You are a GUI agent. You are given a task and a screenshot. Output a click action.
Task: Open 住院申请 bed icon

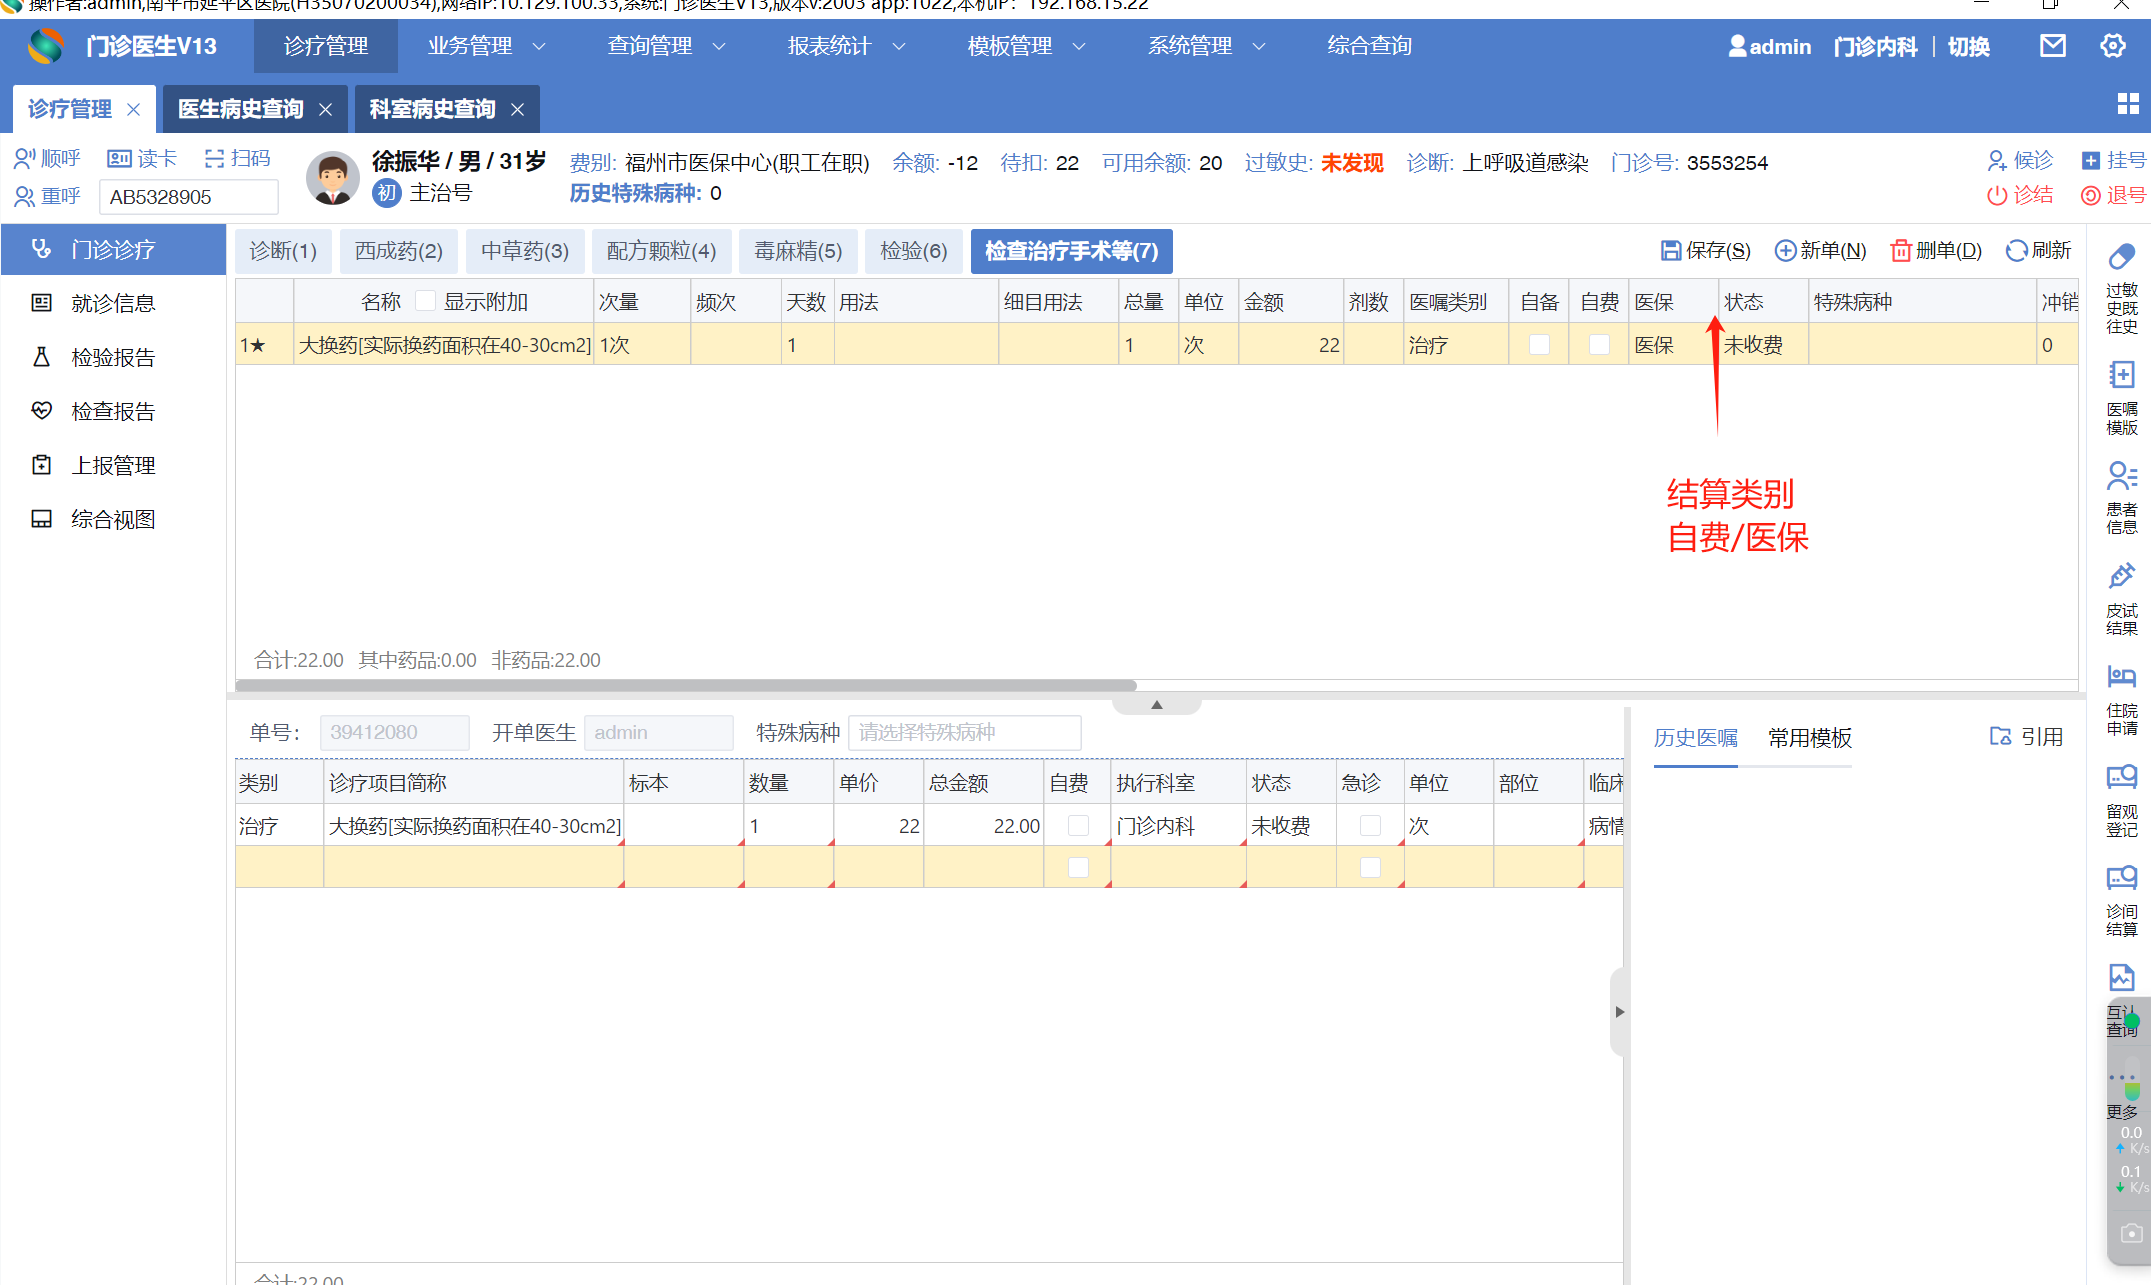pyautogui.click(x=2121, y=677)
